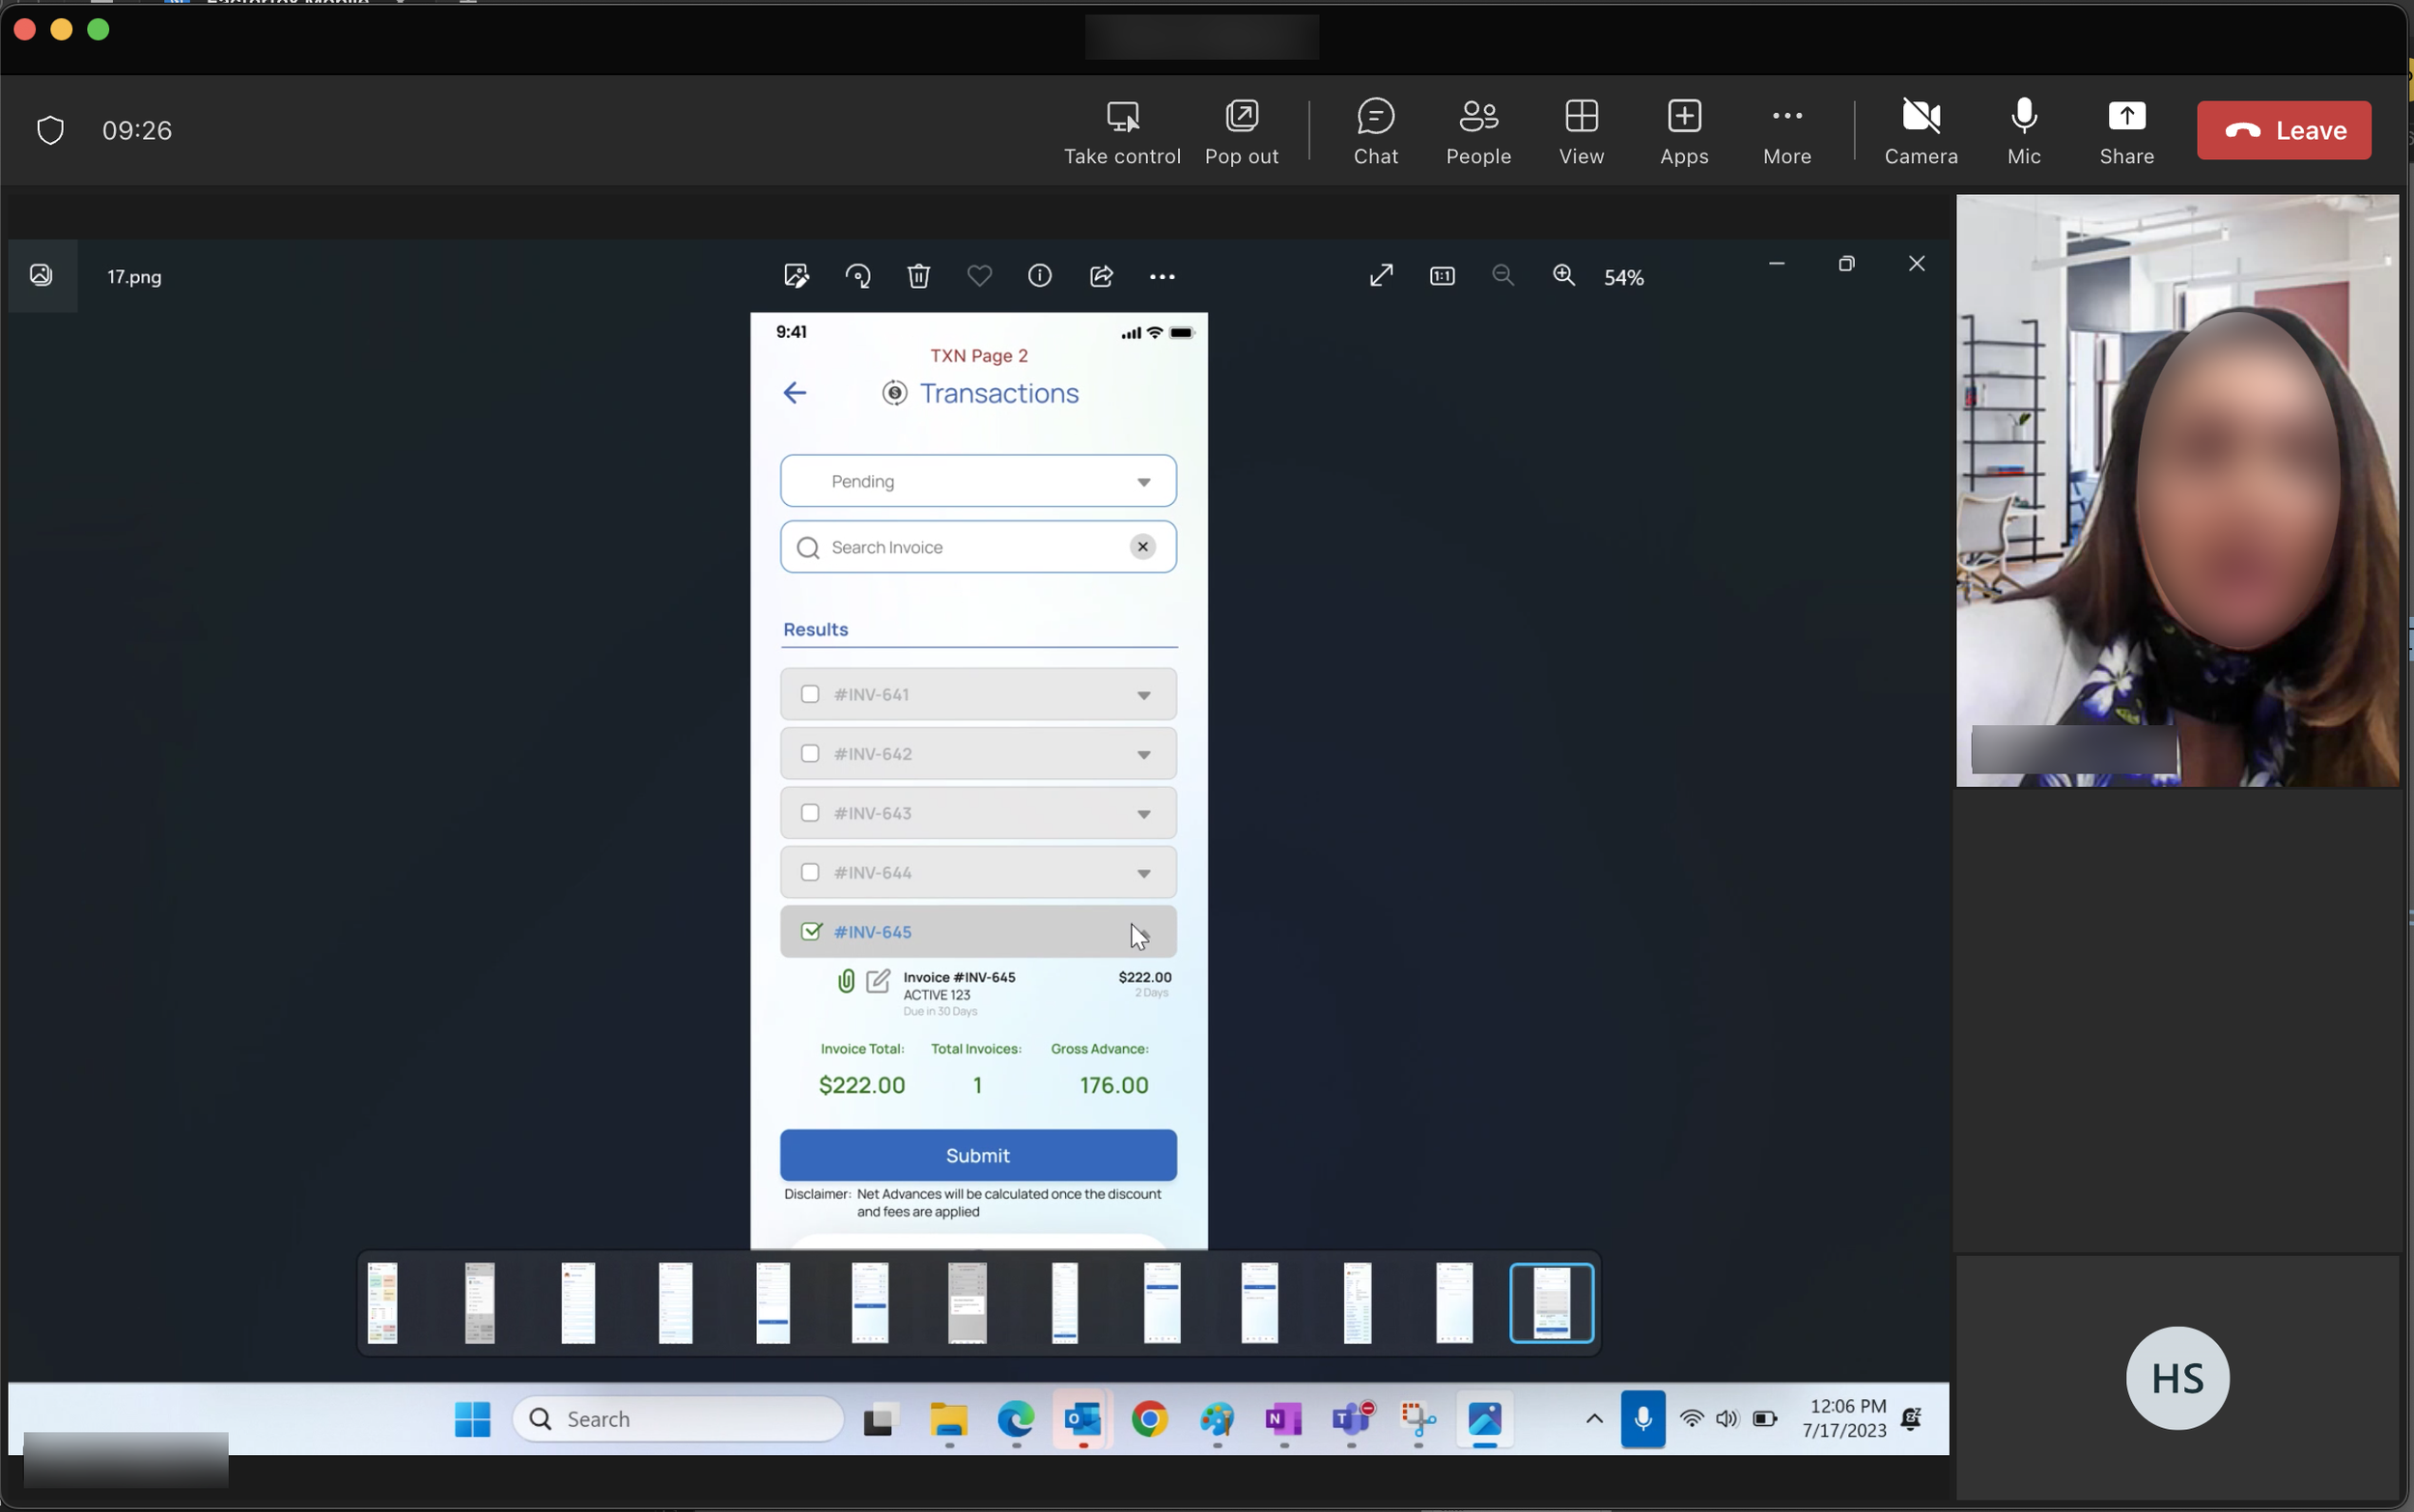Rotate image in photo viewer toolbar
This screenshot has height=1512, width=2414.
(858, 276)
